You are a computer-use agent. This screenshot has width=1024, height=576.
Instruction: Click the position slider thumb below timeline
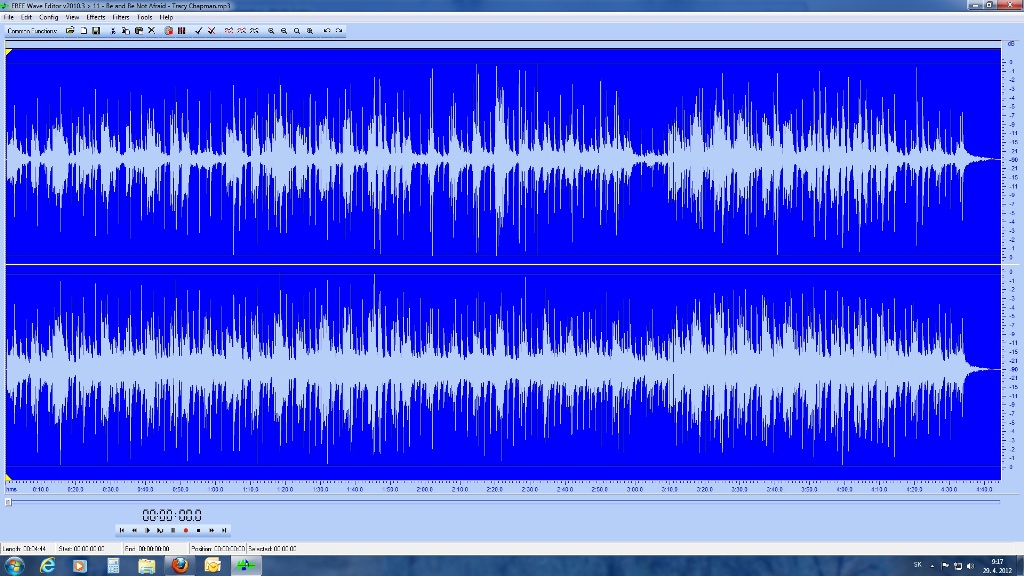[8, 502]
